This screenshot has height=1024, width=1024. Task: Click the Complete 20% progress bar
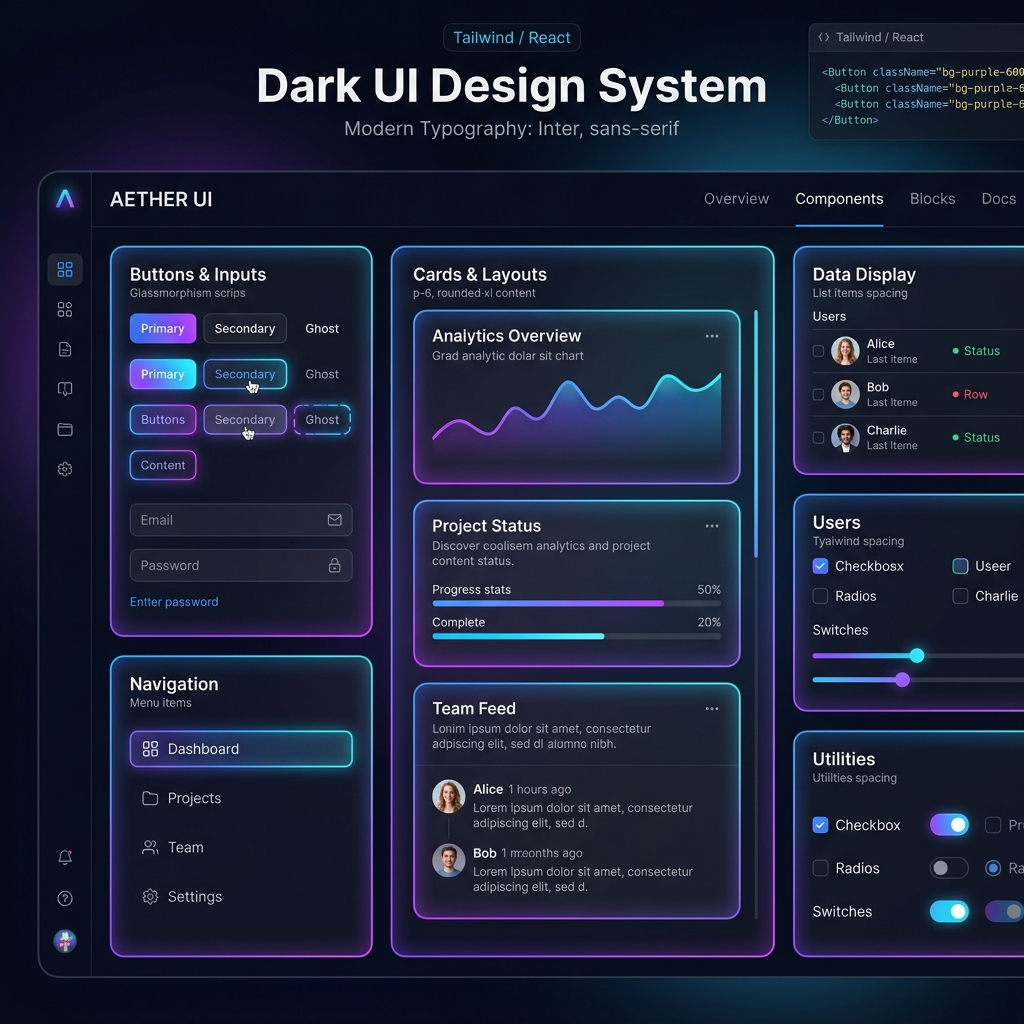[576, 636]
